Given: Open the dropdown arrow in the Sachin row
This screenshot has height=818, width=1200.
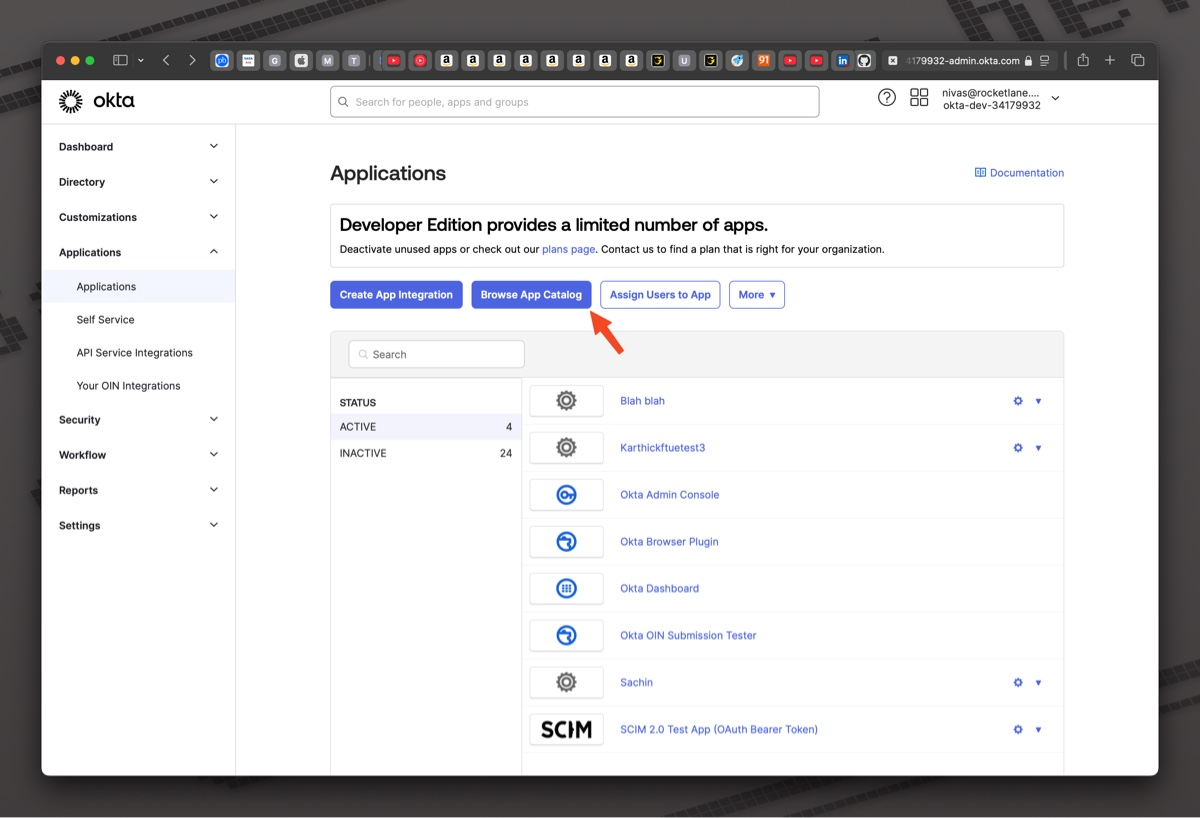Looking at the screenshot, I should 1038,683.
